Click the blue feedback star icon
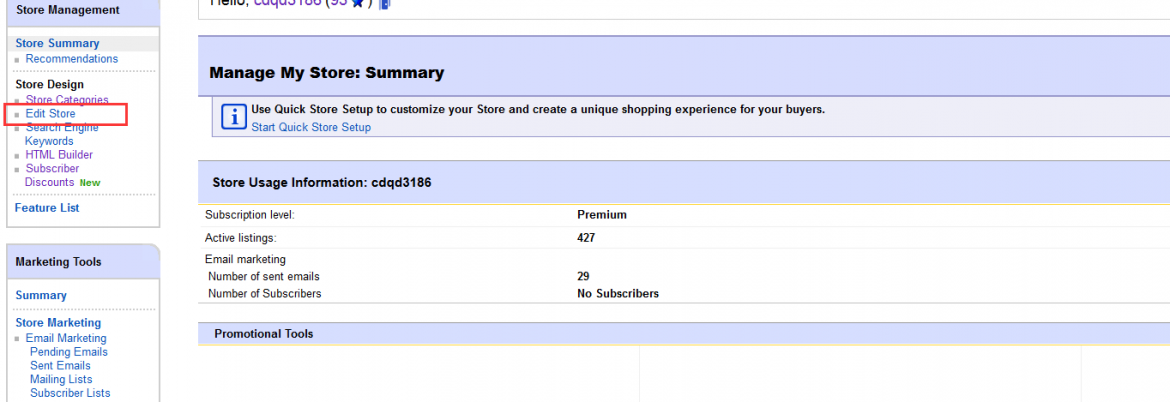1170x402 pixels. 357,3
